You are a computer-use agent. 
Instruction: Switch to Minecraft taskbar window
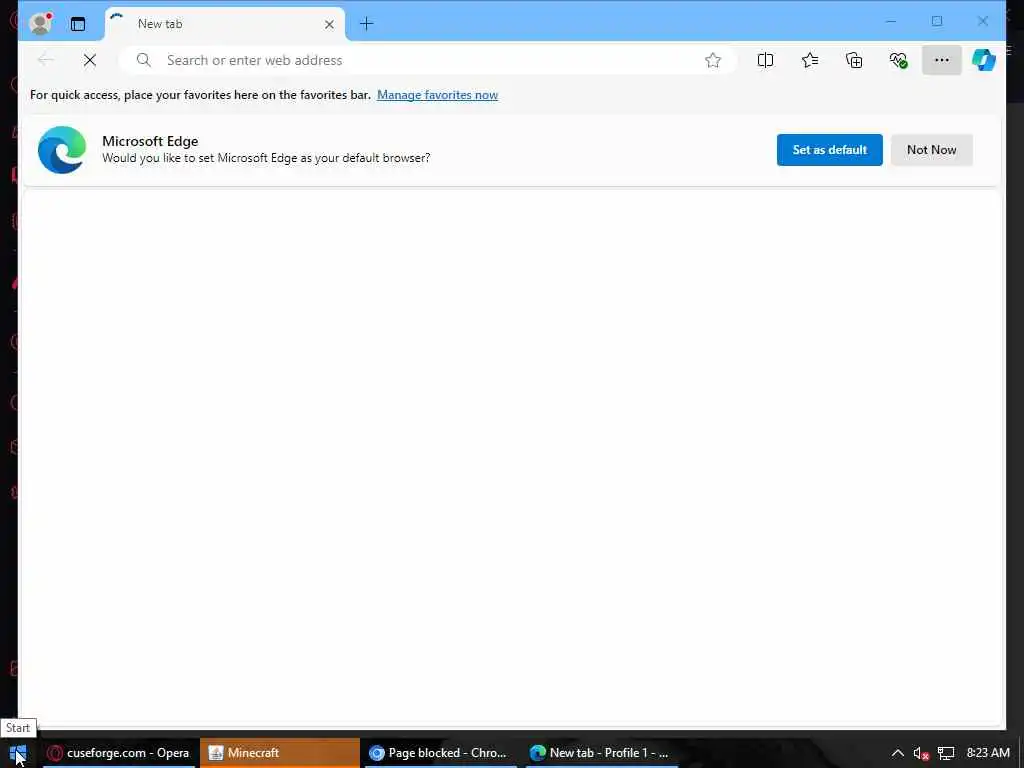click(280, 753)
